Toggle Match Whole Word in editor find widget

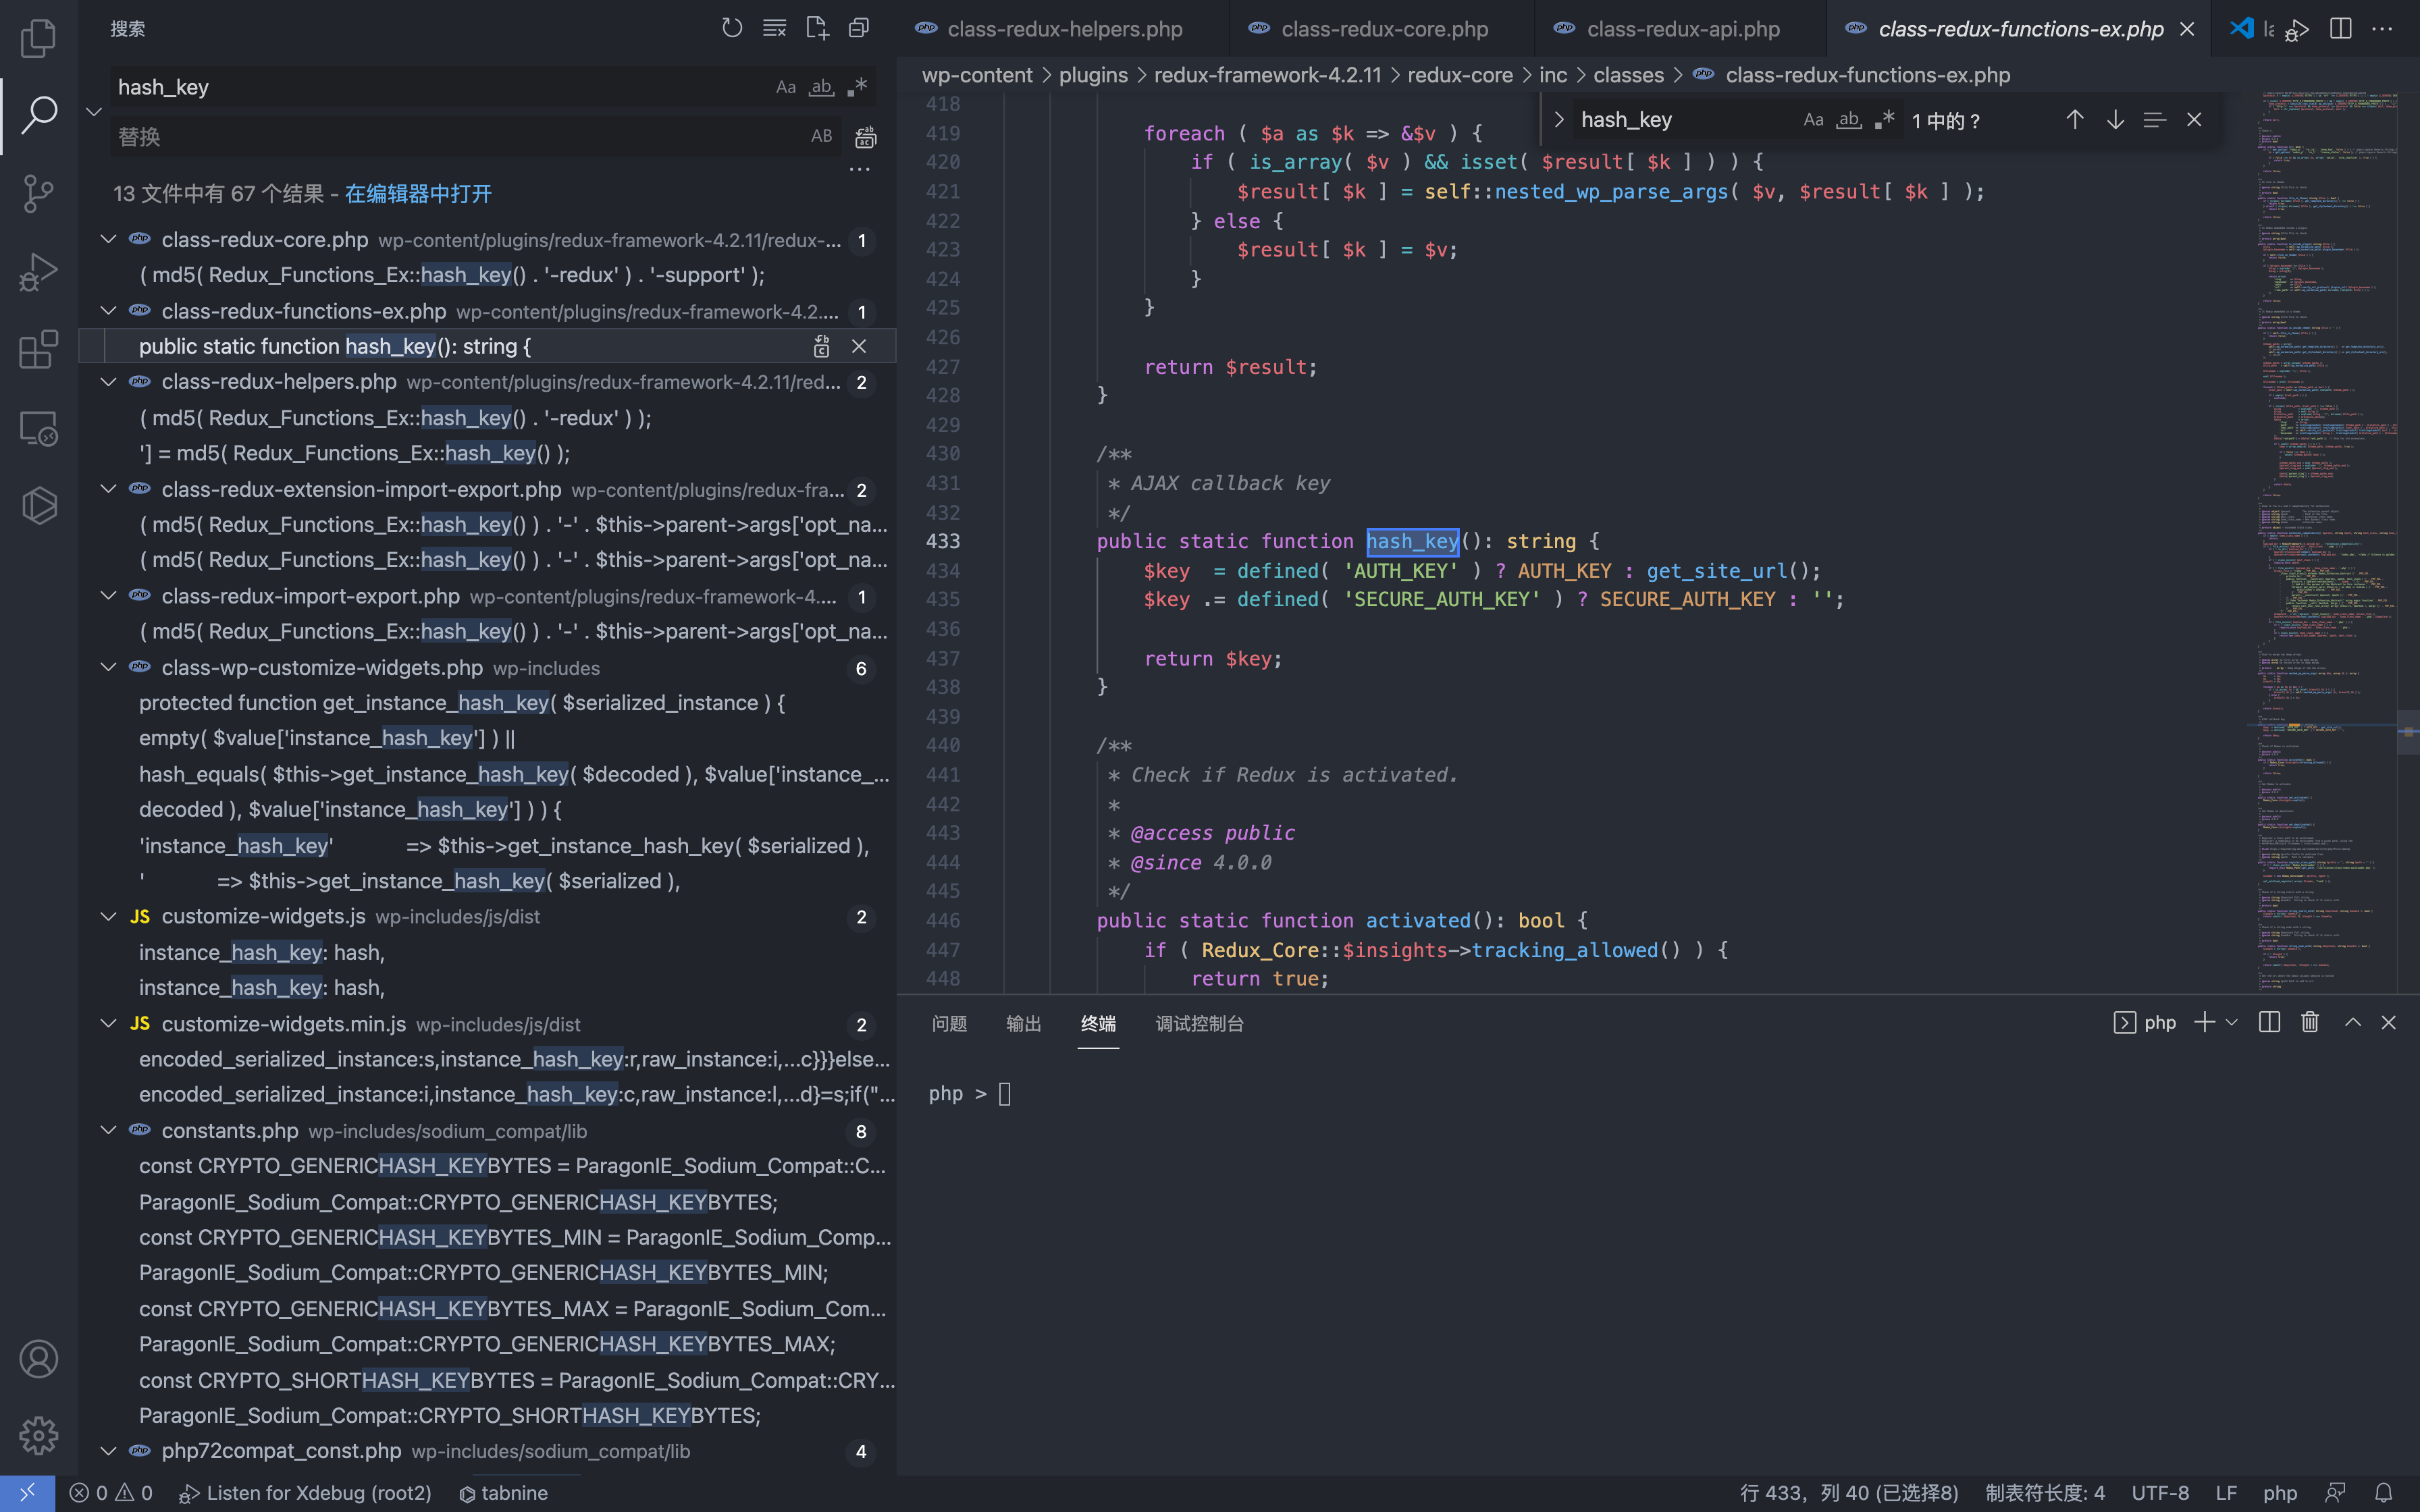pyautogui.click(x=1849, y=120)
